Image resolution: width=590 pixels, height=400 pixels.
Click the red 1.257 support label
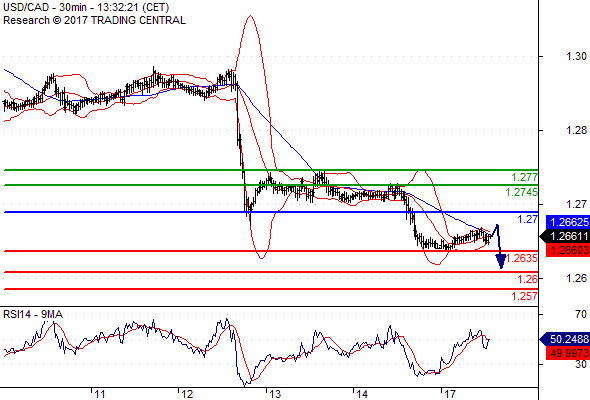click(x=524, y=296)
